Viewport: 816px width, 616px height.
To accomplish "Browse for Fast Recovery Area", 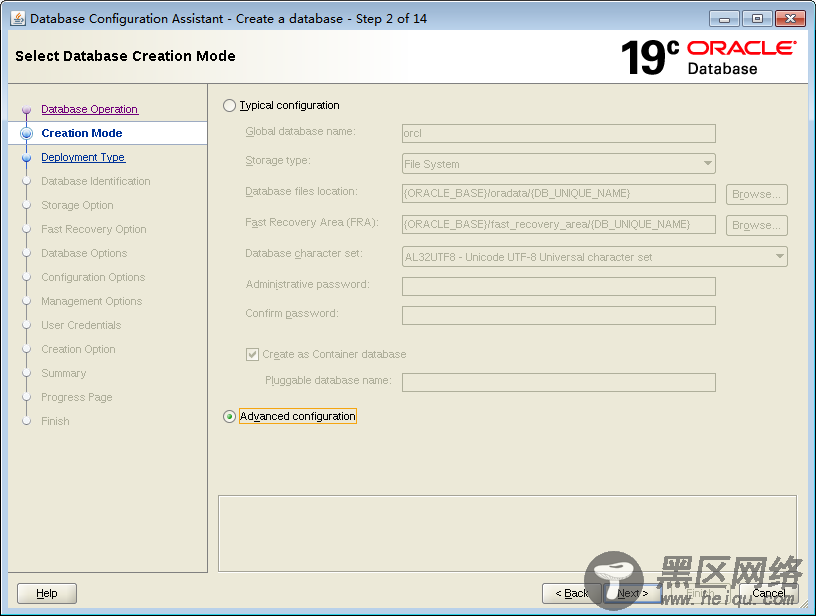I will 757,225.
